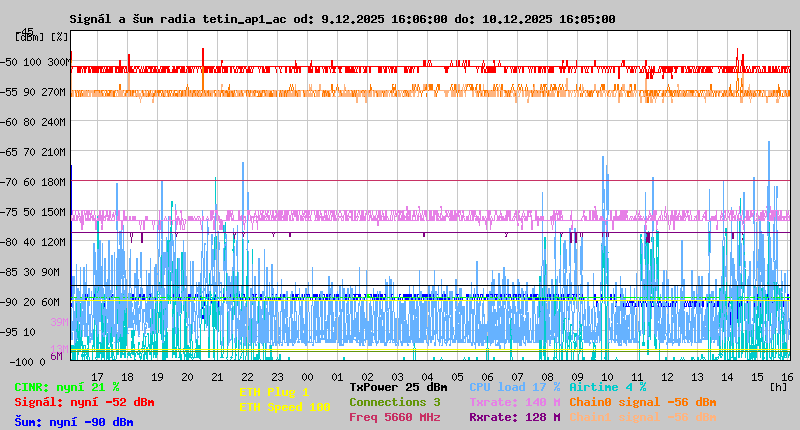Screen dimensions: 800x430
Task: Click the pink Txrate legend label
Action: click(x=514, y=402)
